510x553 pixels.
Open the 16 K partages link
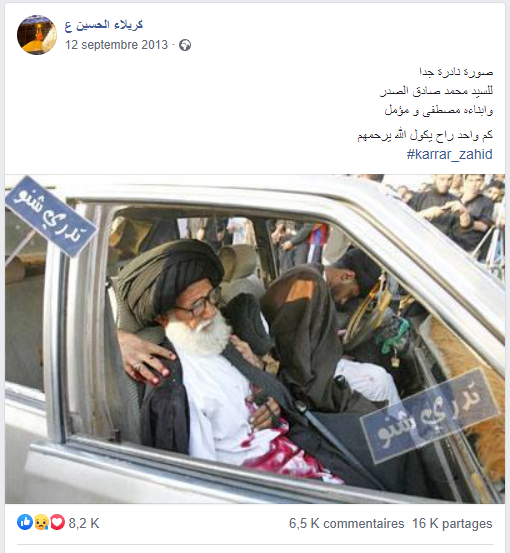tap(452, 523)
